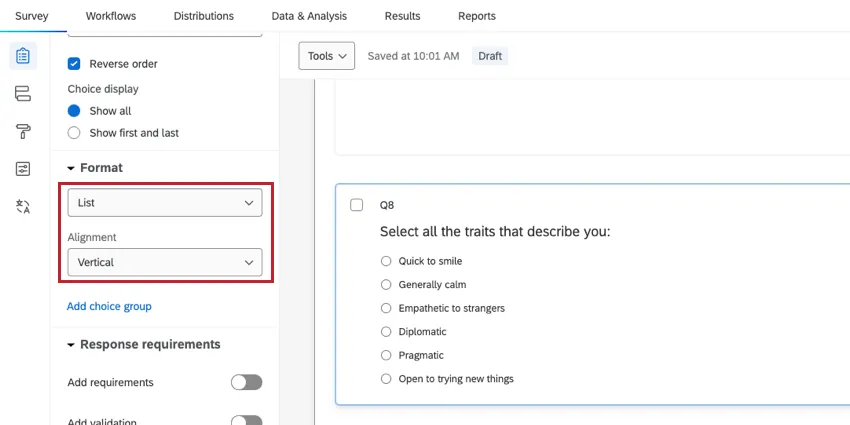Screen dimensions: 850x425
Task: Choose the Diplomatic answer option
Action: [387, 332]
